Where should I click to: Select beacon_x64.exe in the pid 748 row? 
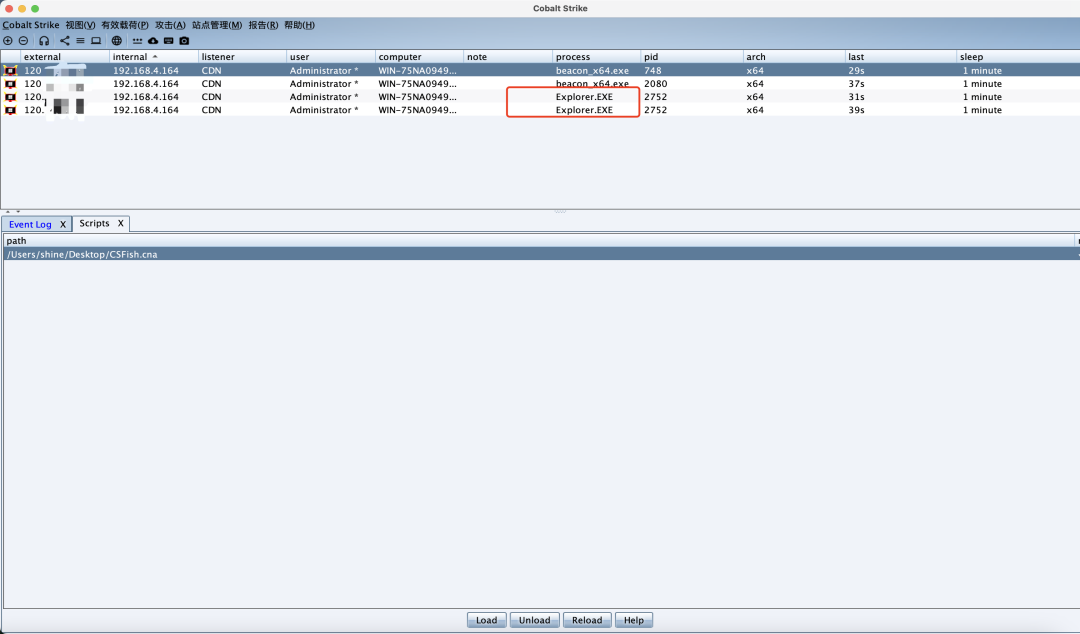(x=592, y=70)
